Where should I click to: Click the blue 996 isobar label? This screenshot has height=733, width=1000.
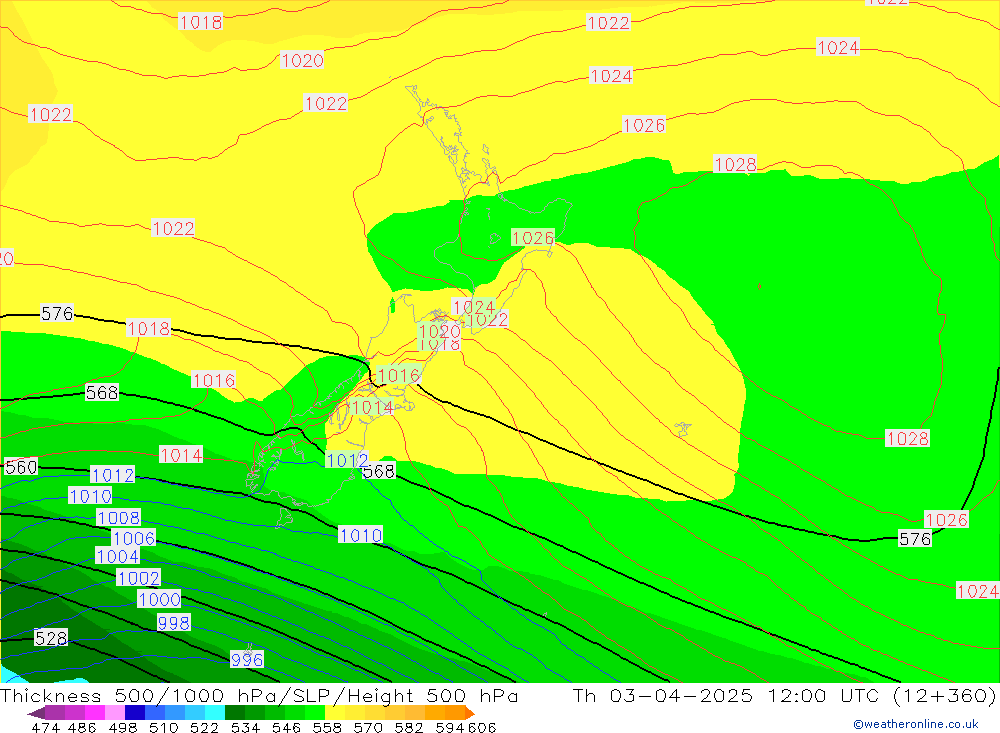pyautogui.click(x=247, y=659)
